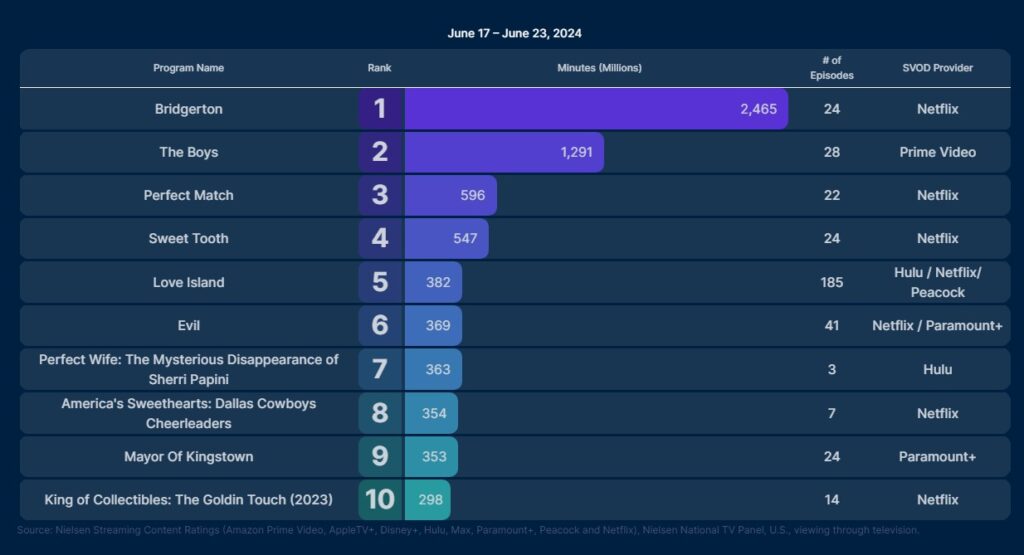This screenshot has width=1024, height=555.
Task: Select the SVOD Provider column header
Action: pyautogui.click(x=937, y=68)
